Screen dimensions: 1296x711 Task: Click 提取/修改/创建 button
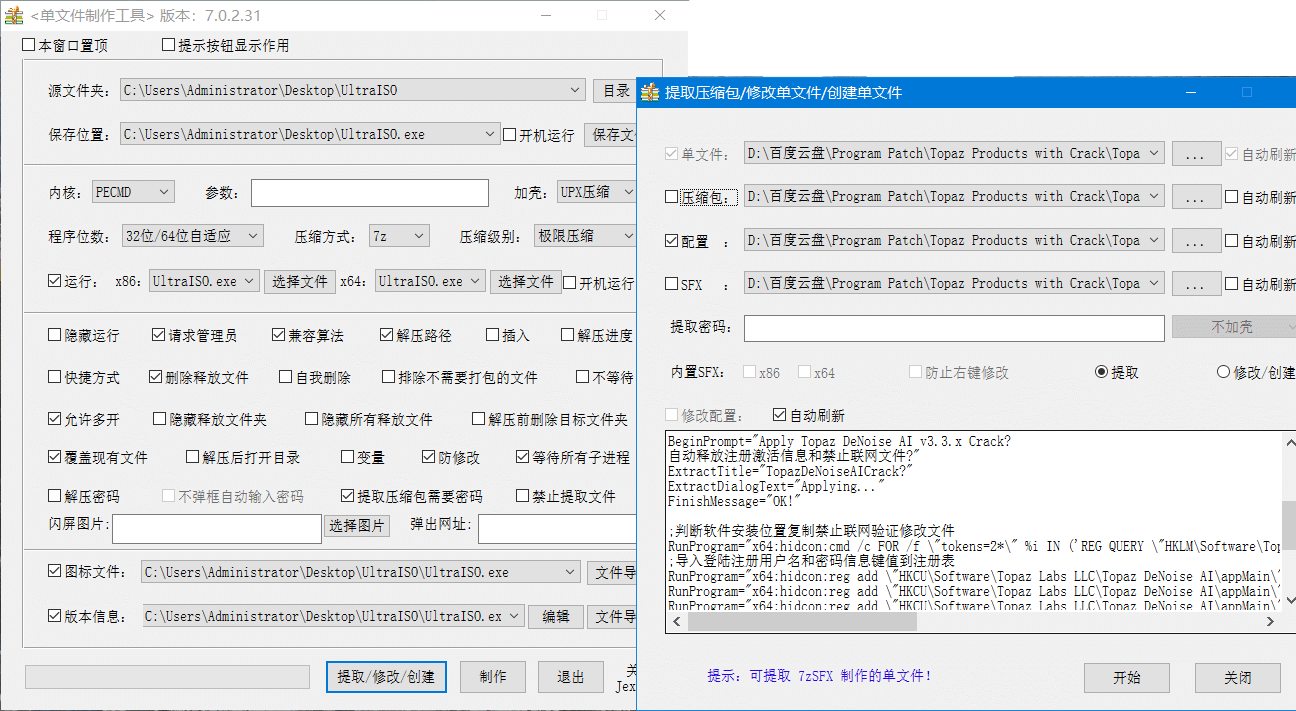386,676
